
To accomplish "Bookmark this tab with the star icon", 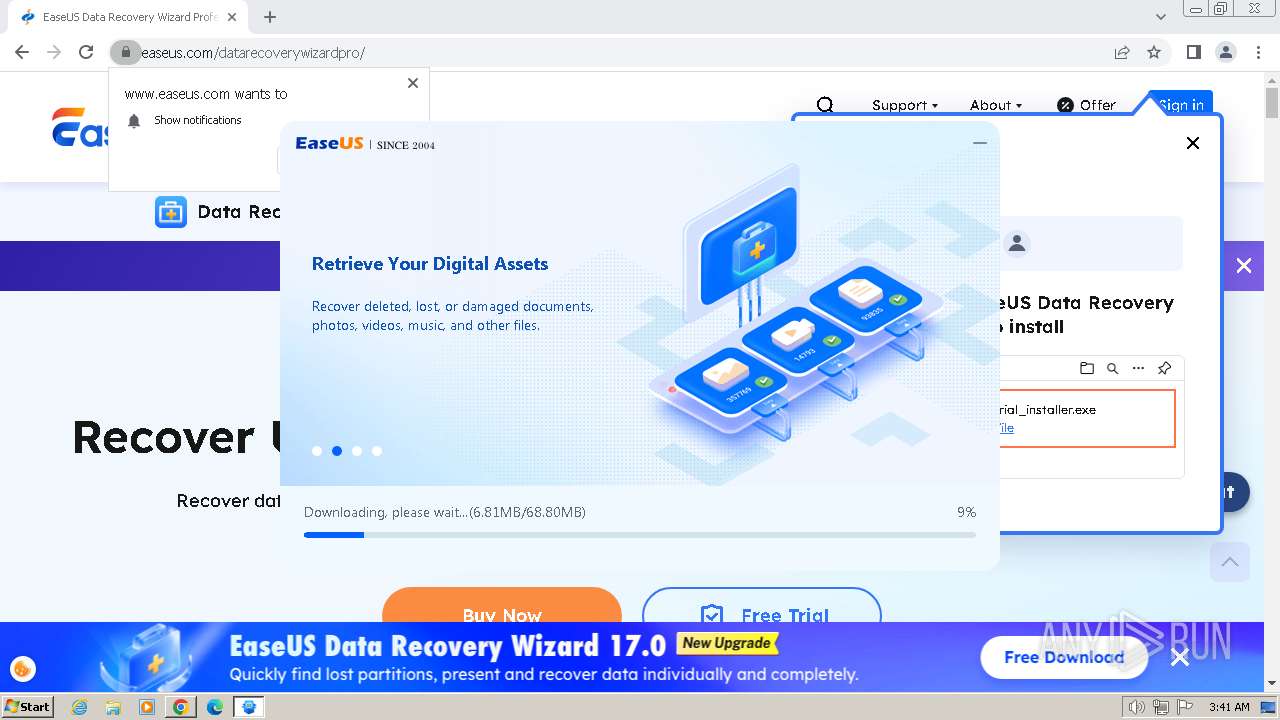I will coord(1154,52).
